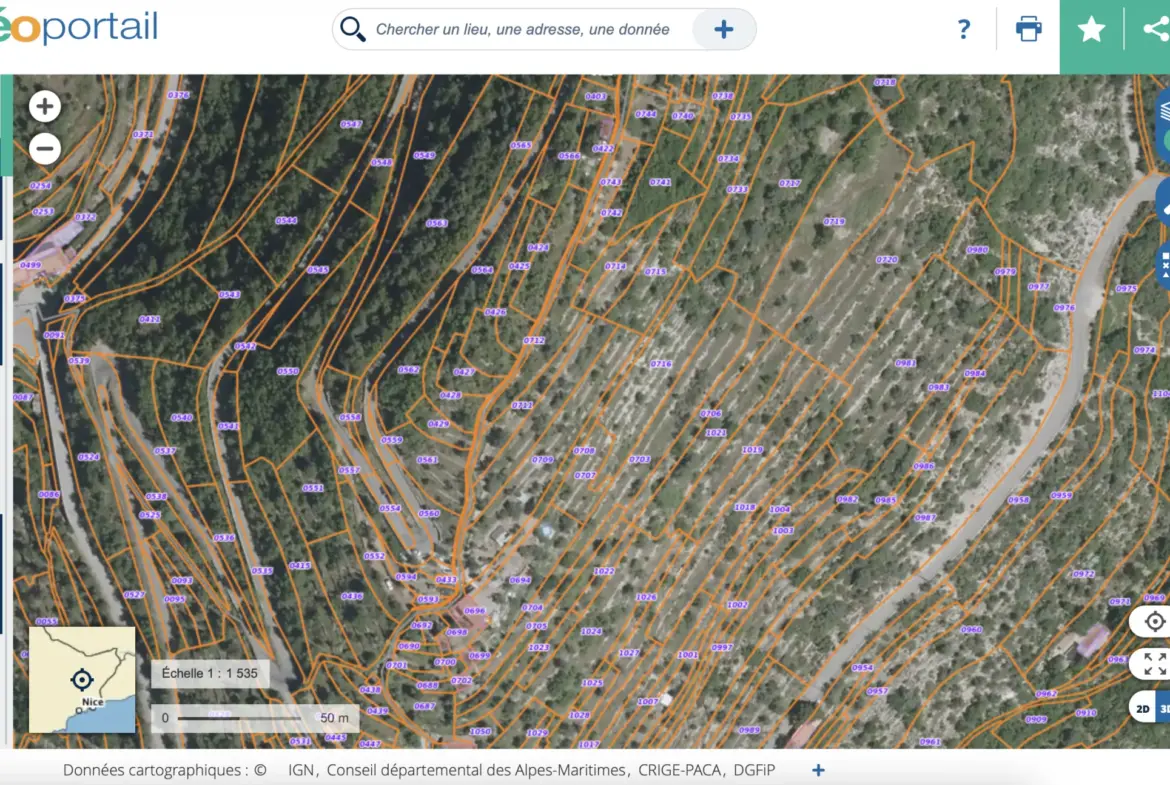Select parcel label 0975

1126,288
